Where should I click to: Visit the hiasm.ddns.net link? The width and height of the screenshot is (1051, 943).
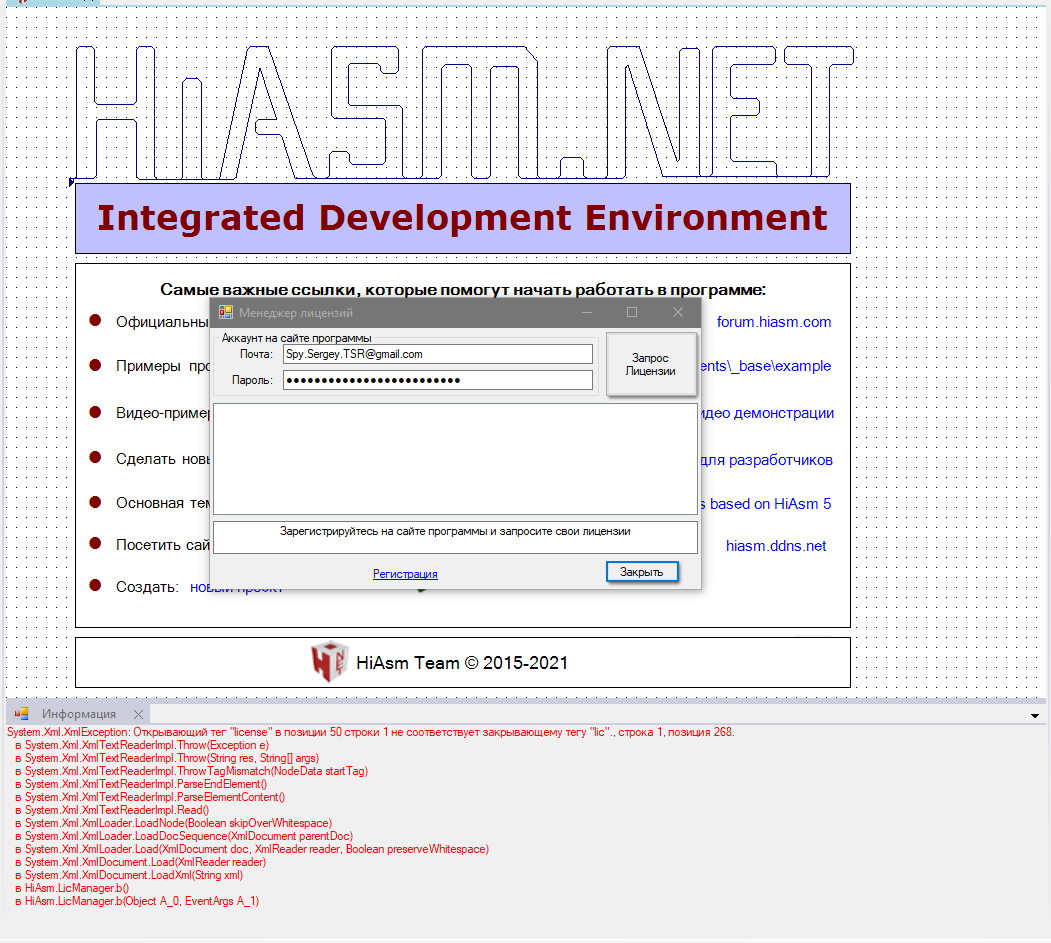pos(776,546)
